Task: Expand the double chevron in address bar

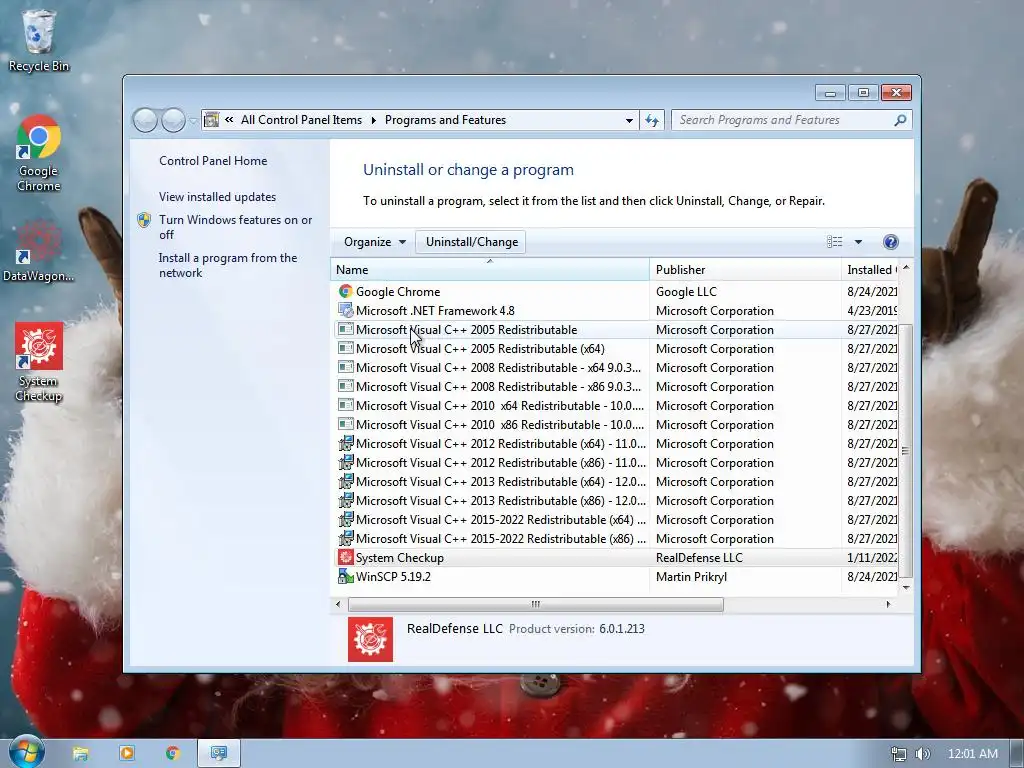Action: pyautogui.click(x=229, y=120)
